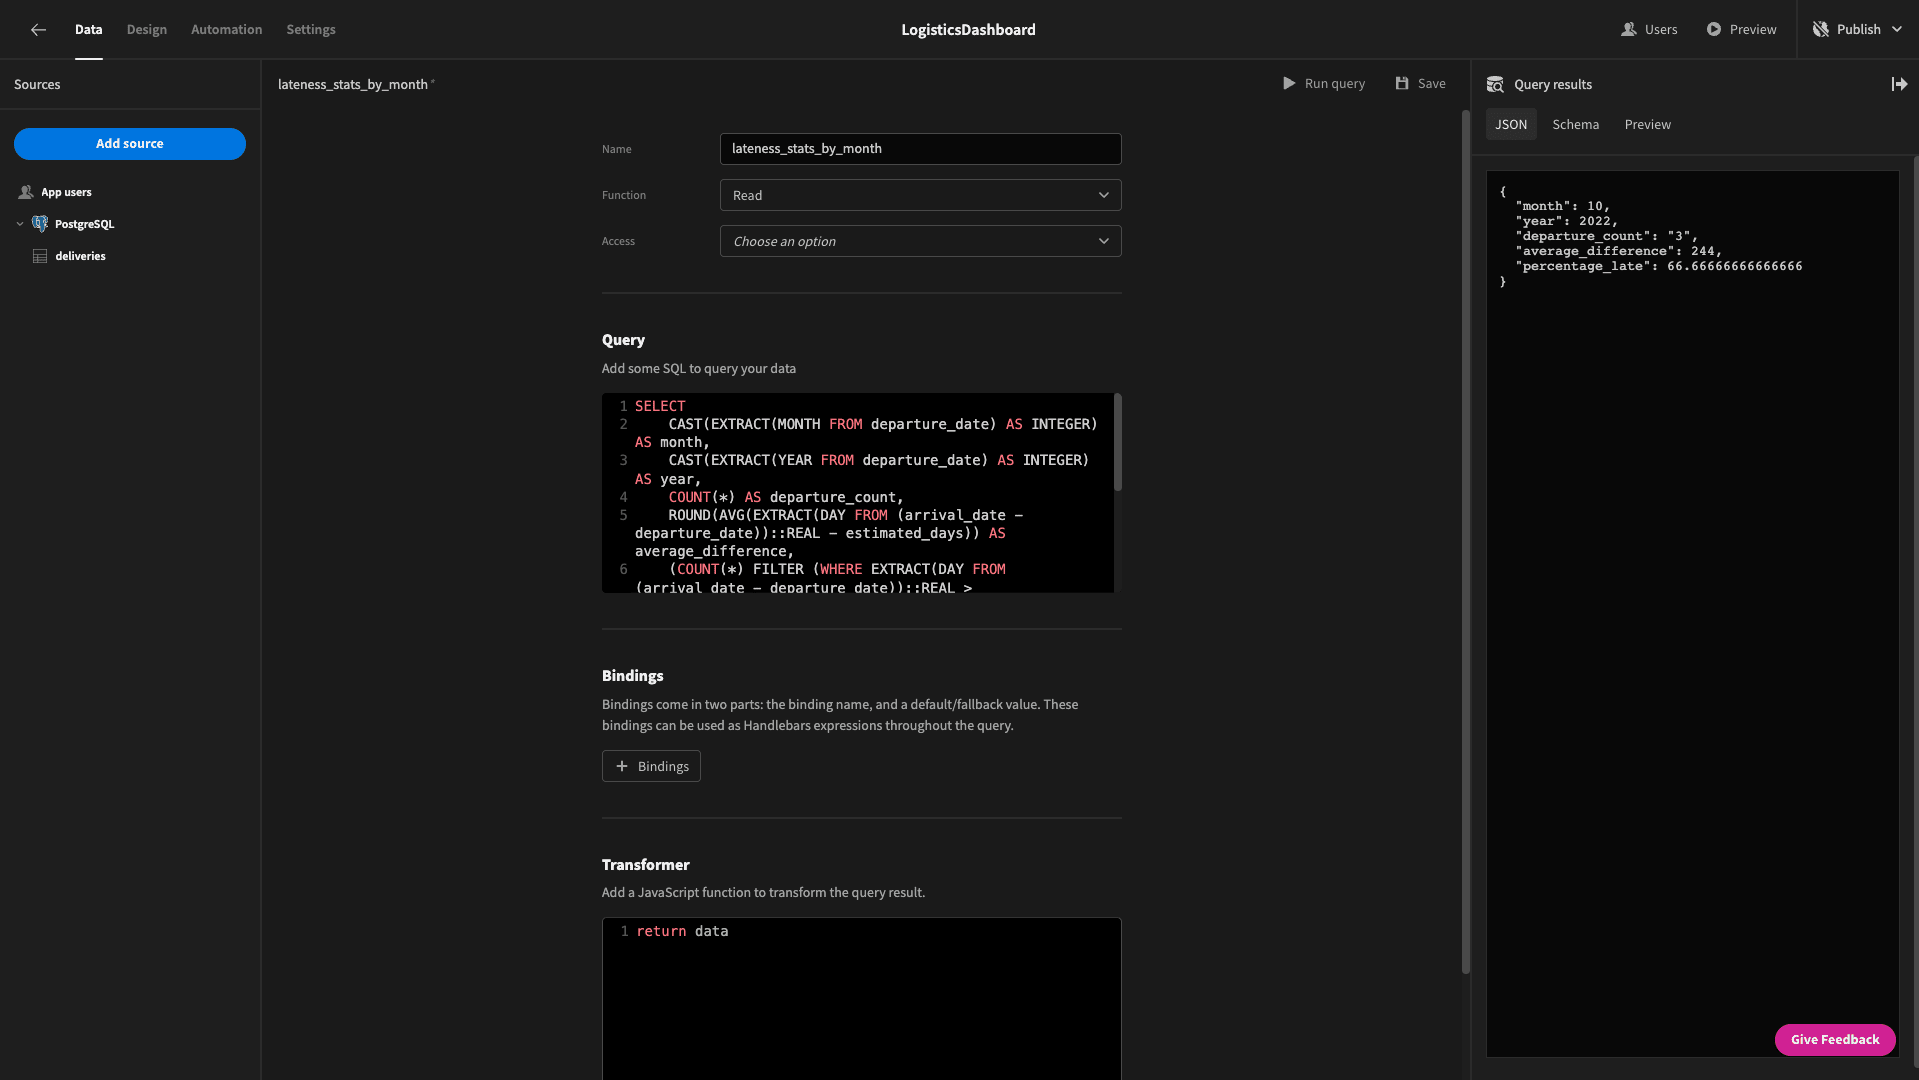Click the plus icon on Bindings
Screen dimensions: 1919x1080
(x=622, y=767)
